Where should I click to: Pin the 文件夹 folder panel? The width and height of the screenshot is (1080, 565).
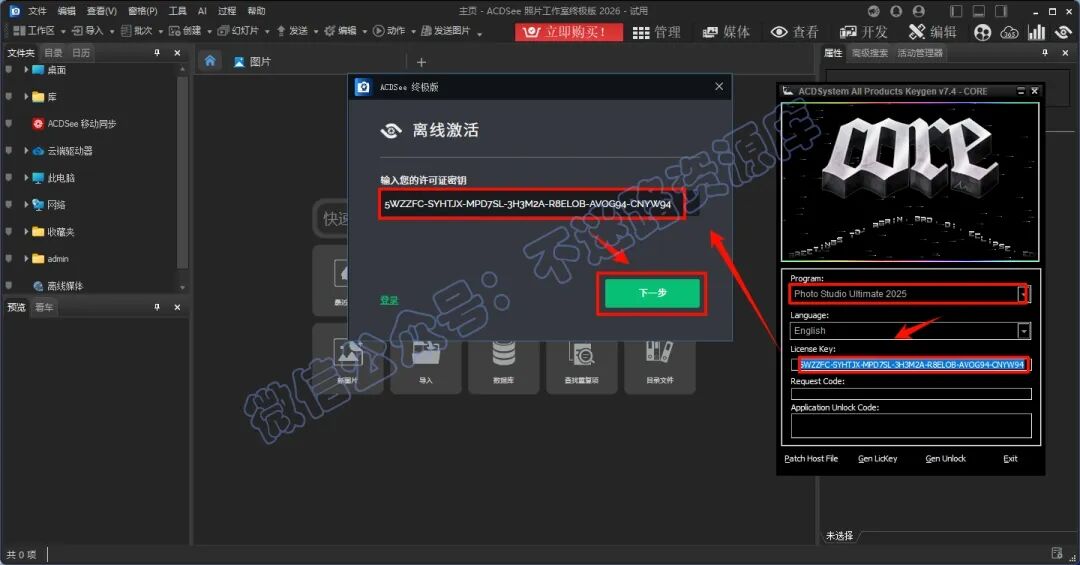pos(157,53)
